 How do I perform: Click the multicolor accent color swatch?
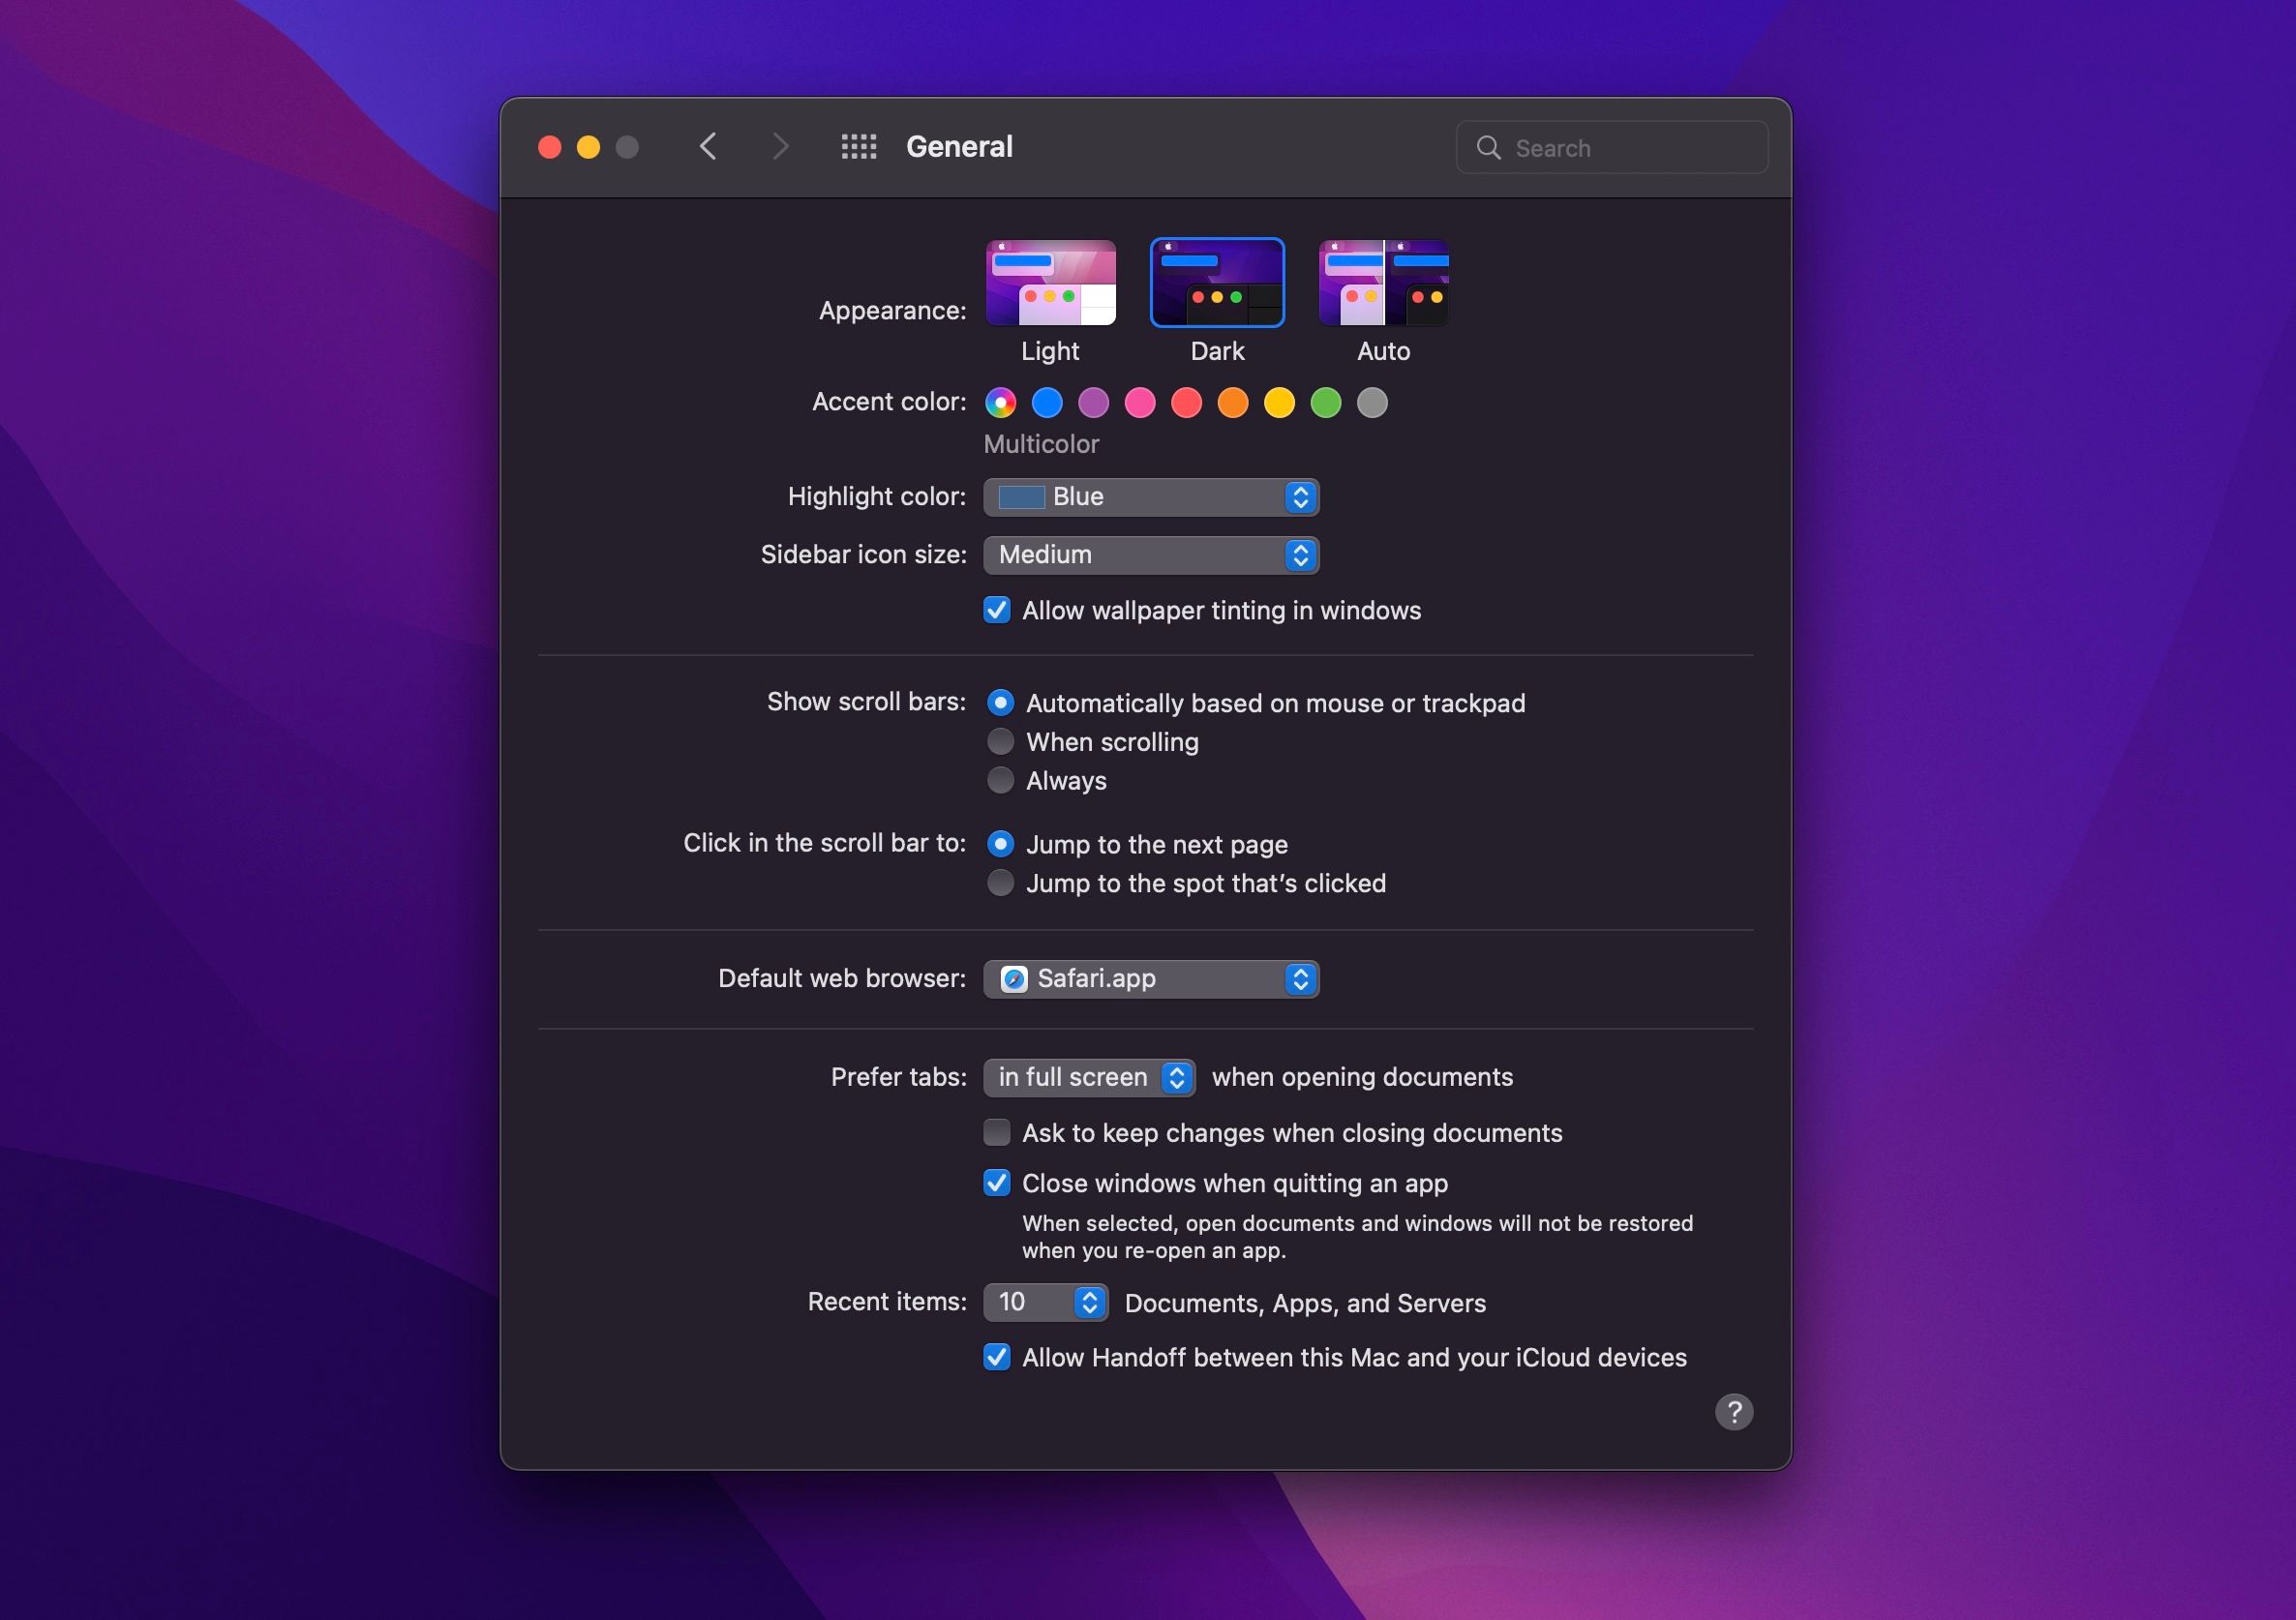click(x=1000, y=402)
